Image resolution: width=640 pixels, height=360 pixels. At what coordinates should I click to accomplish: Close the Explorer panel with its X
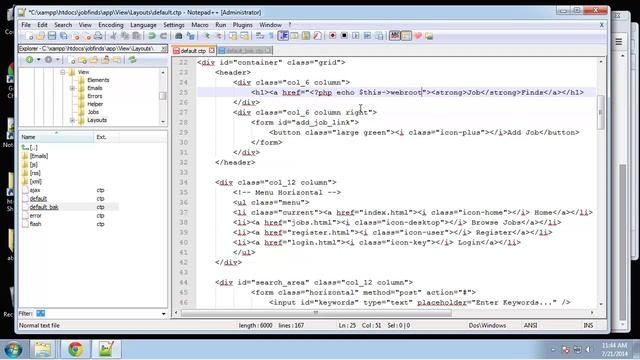coord(164,49)
